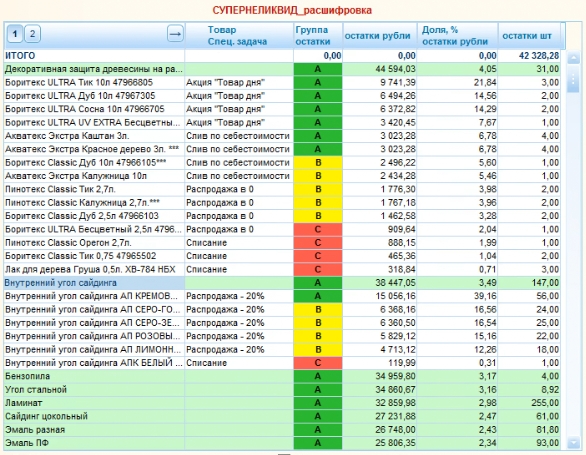This screenshot has height=455, width=586.
Task: Click scrollbar down arrow at bottom right
Action: click(573, 442)
